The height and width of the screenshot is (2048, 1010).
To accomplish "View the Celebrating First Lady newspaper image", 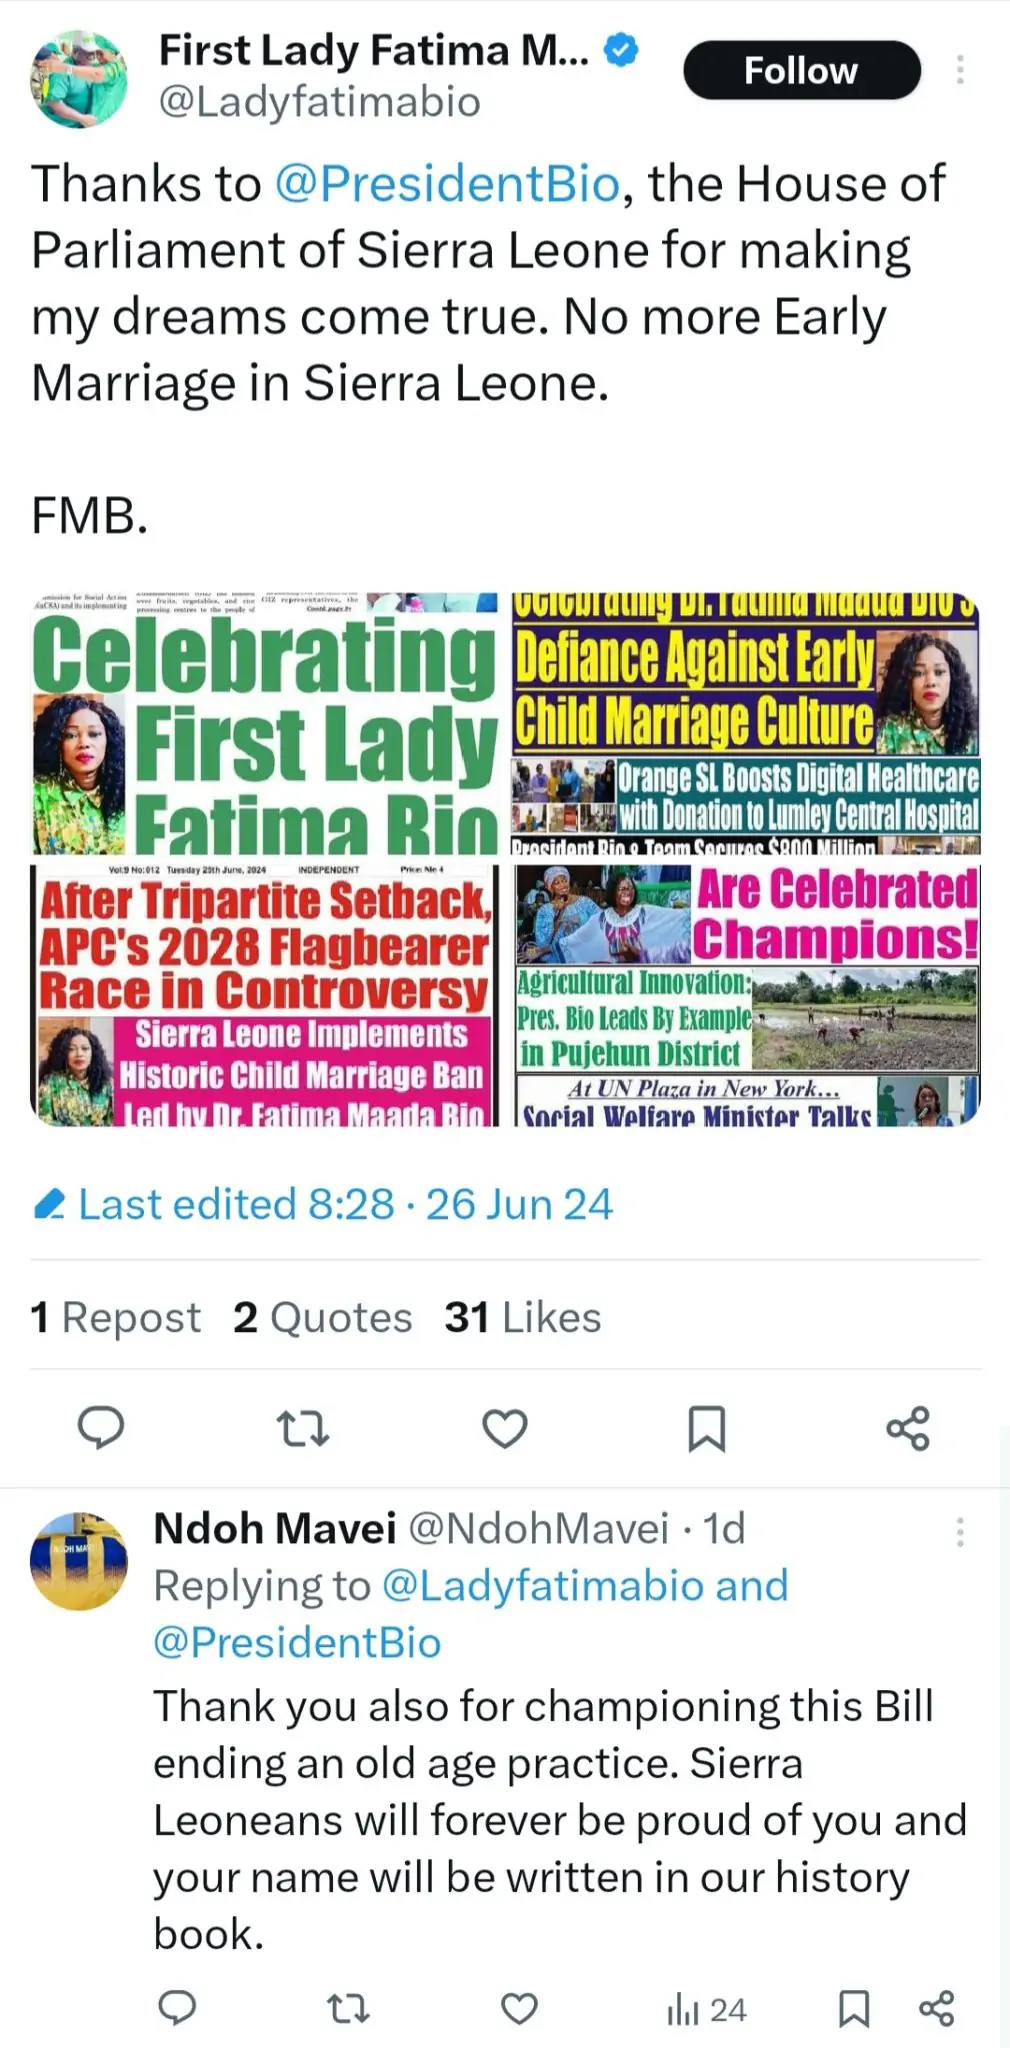I will [x=265, y=724].
